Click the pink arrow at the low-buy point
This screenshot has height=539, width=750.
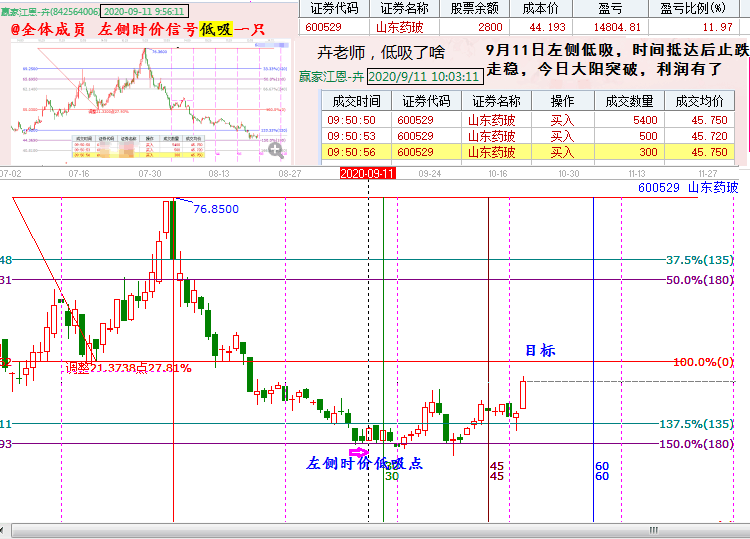click(x=357, y=451)
